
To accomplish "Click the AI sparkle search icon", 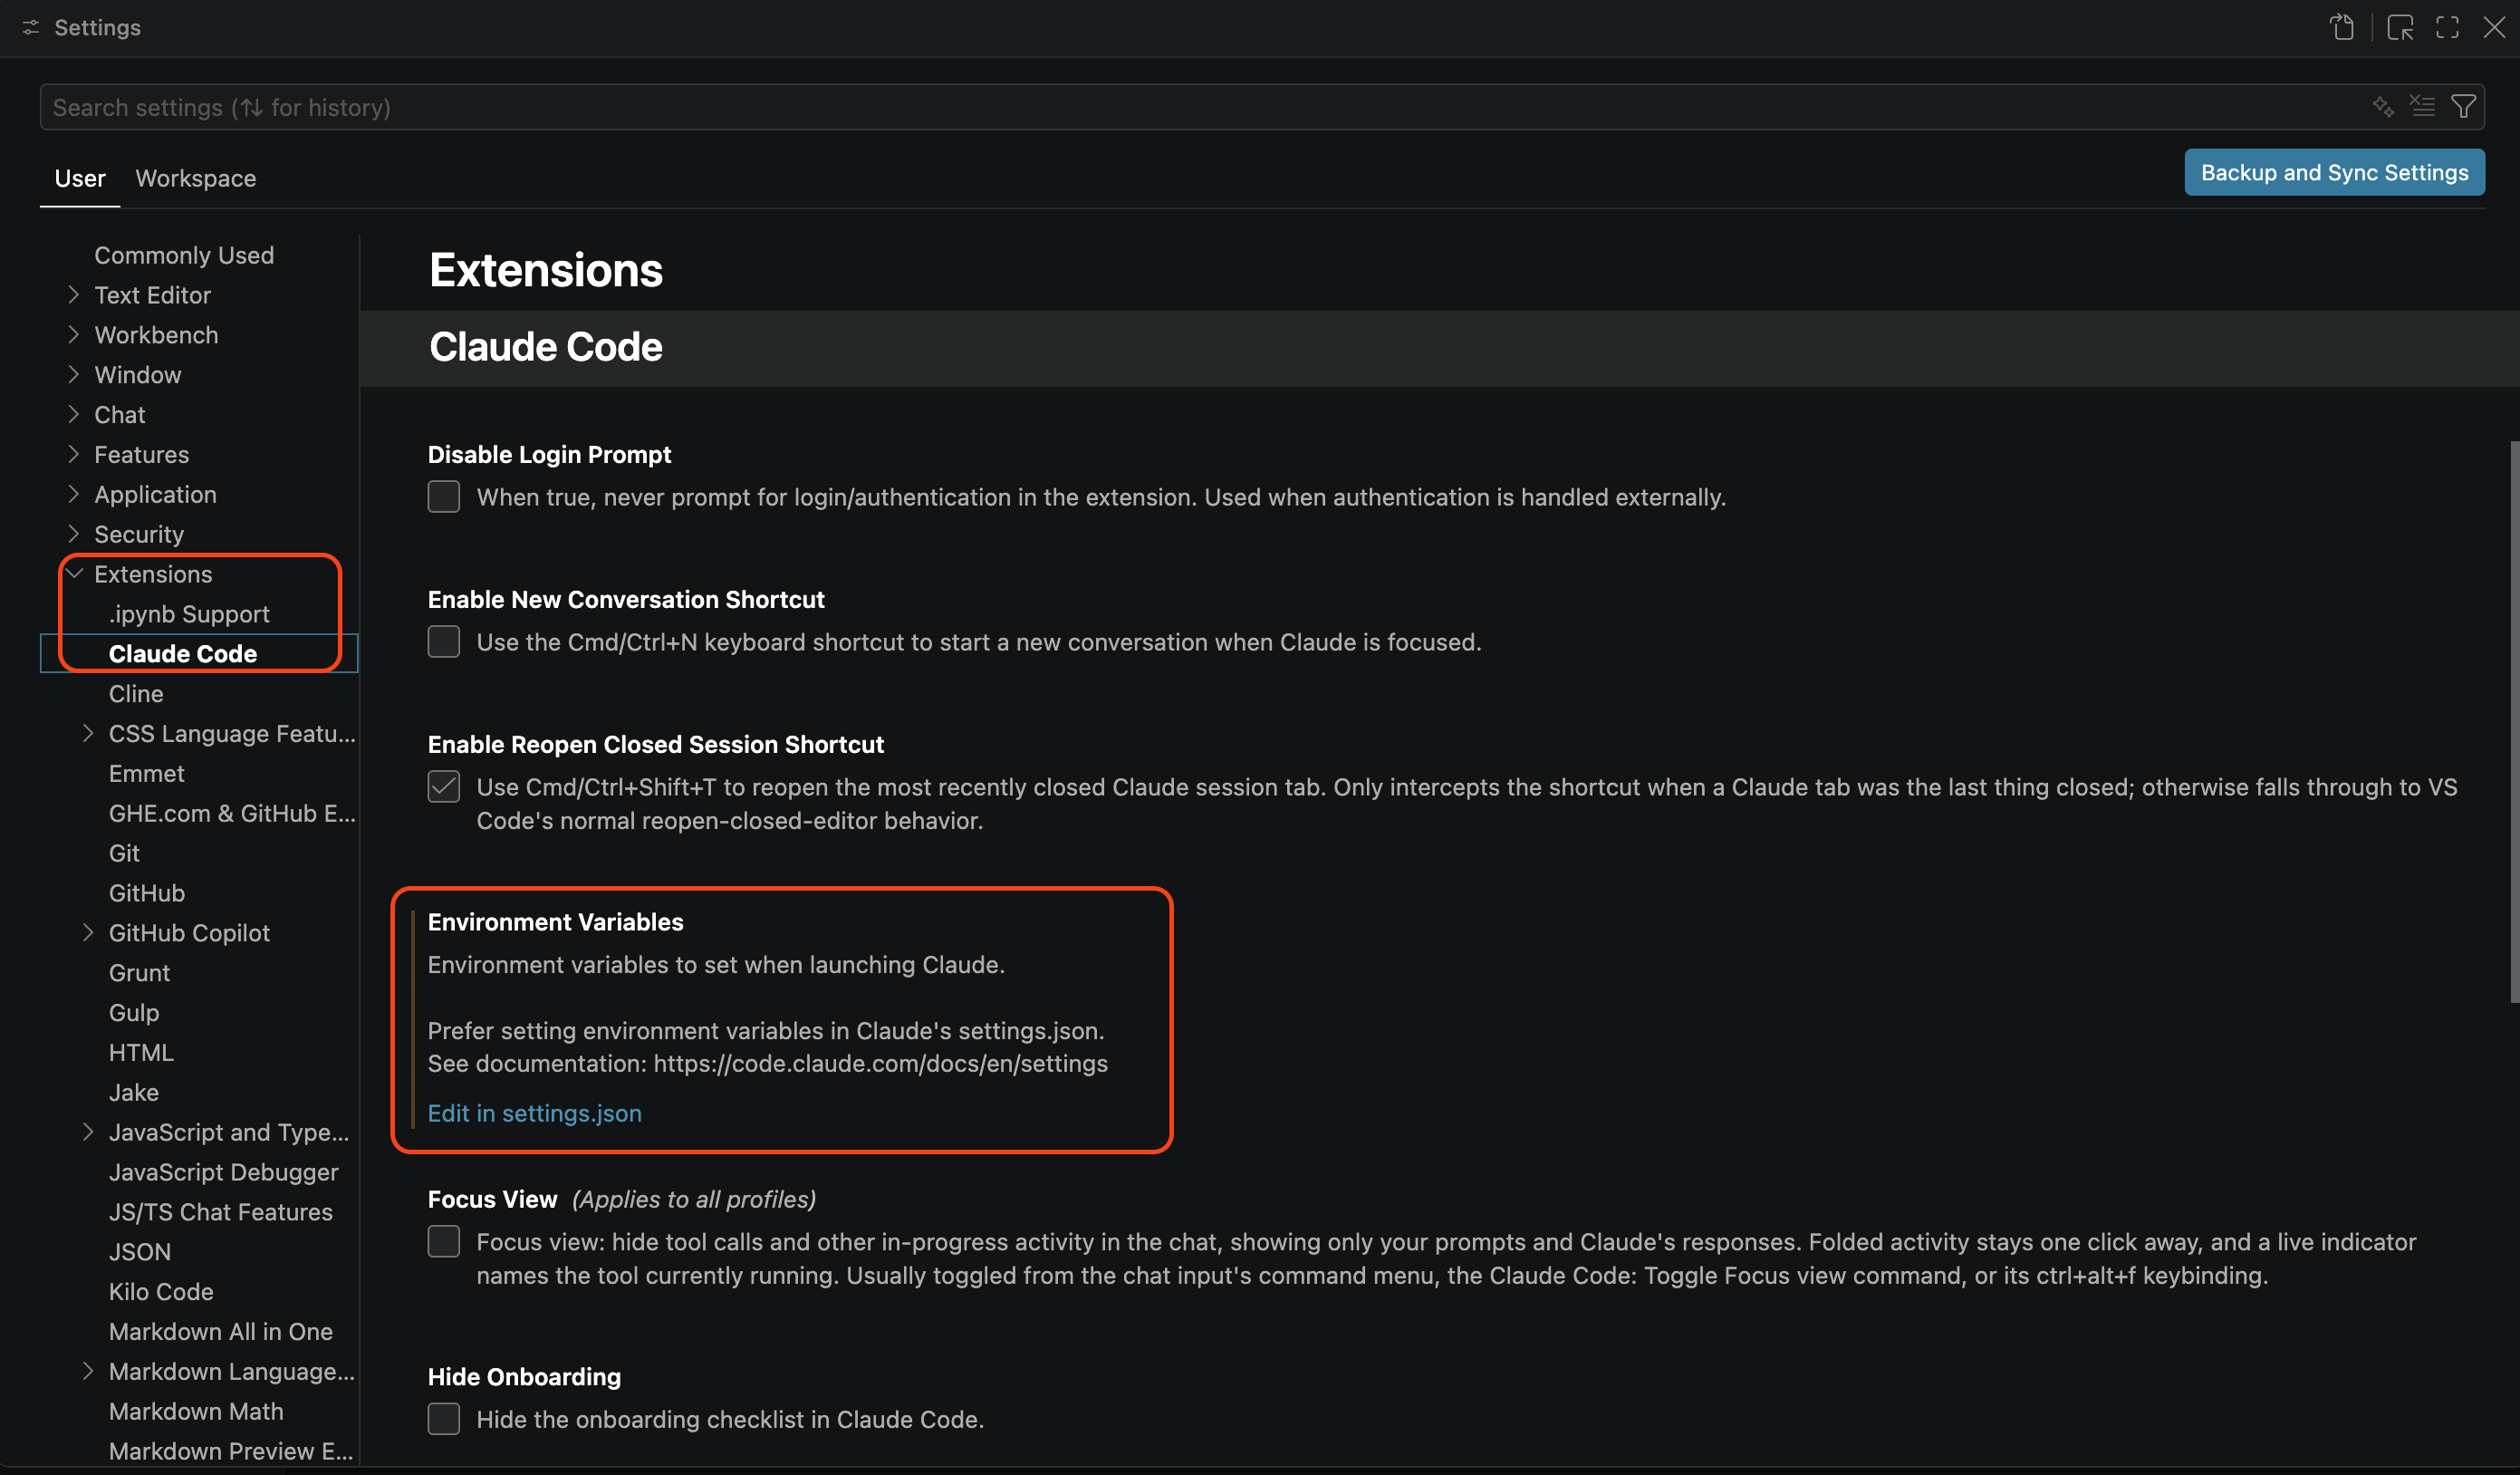I will click(2383, 106).
